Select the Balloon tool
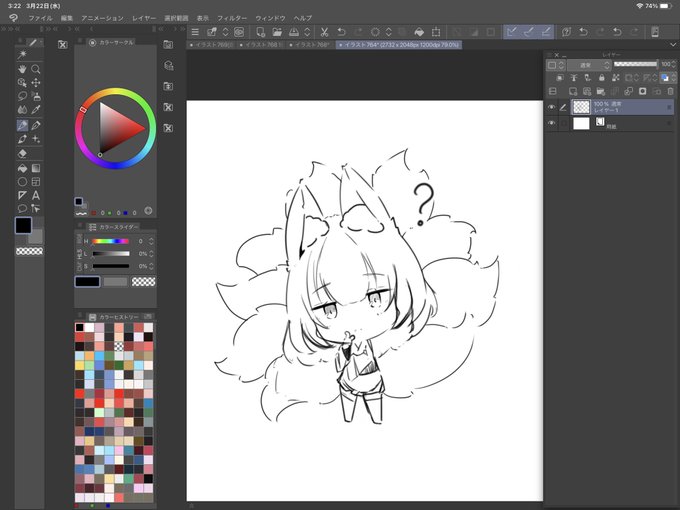The height and width of the screenshot is (510, 680). [22, 209]
